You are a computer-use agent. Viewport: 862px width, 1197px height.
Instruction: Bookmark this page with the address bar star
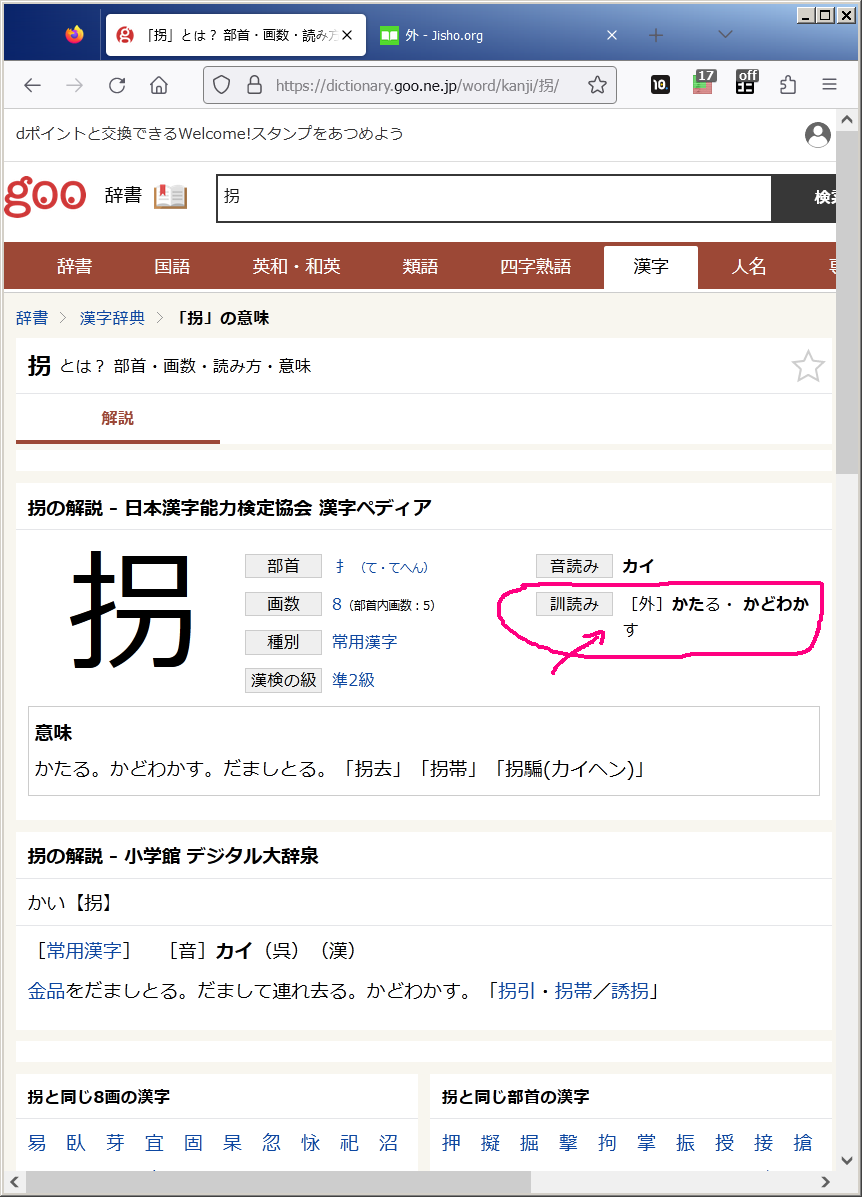597,85
